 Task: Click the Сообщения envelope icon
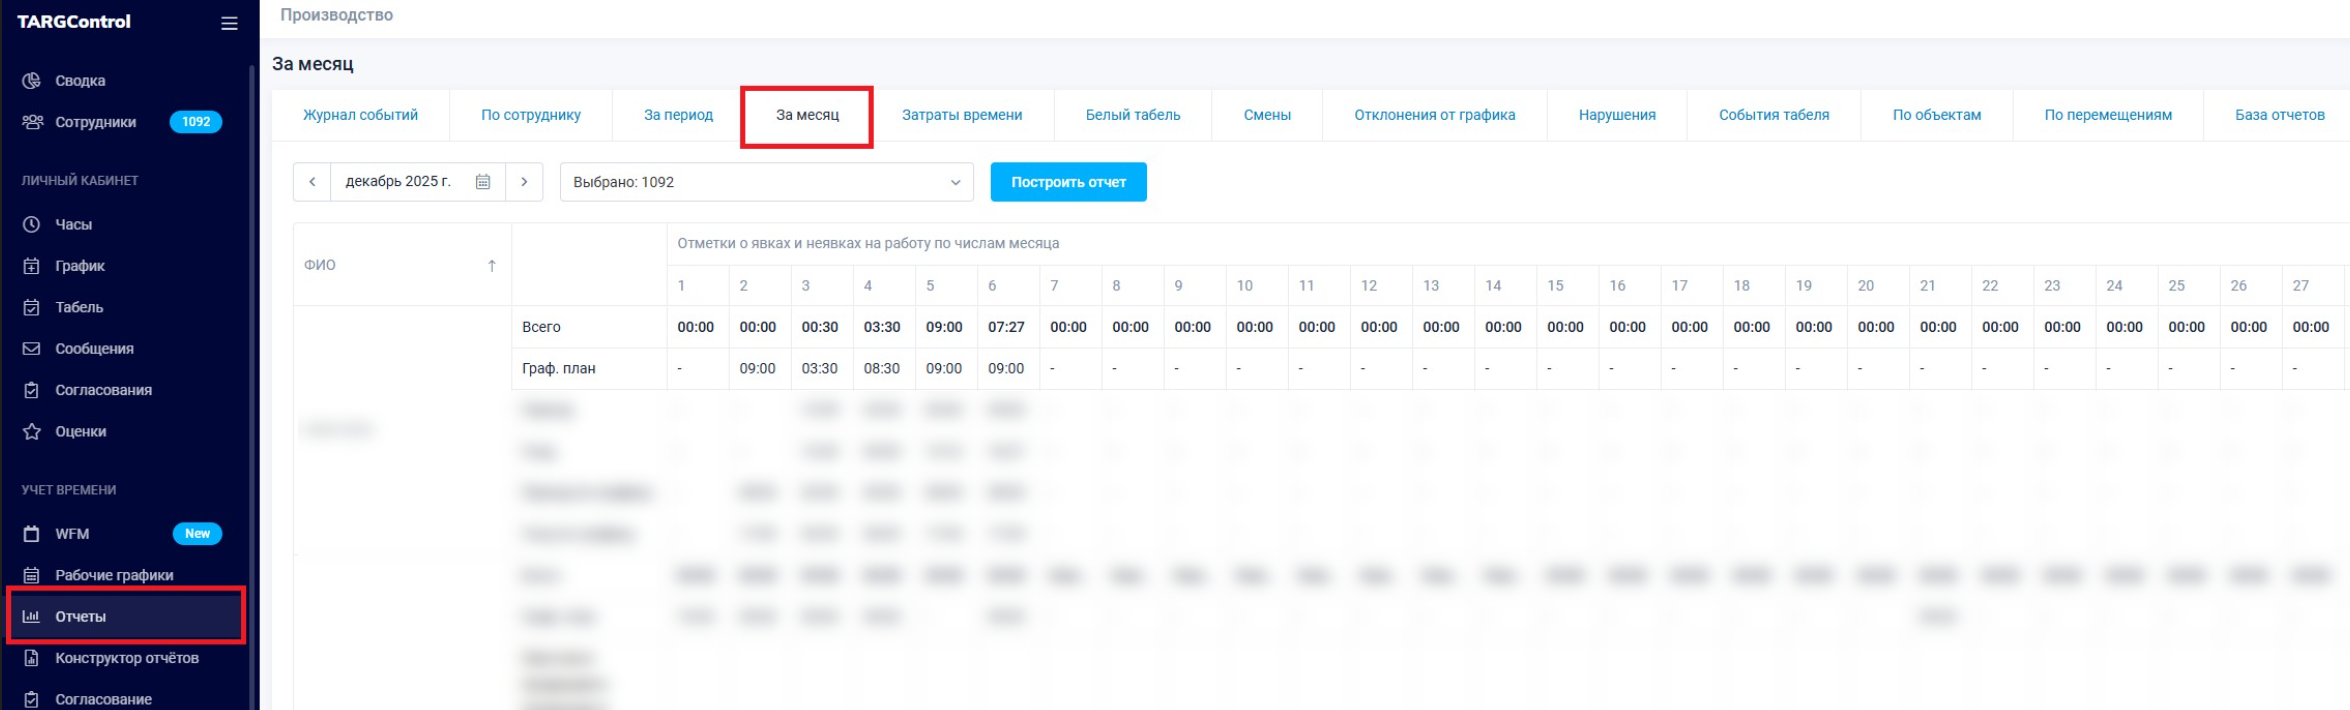[32, 349]
